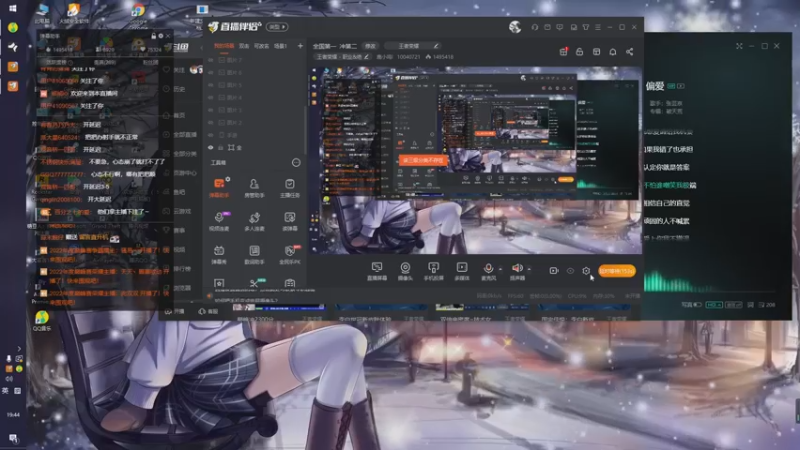Switch to the second scene tab

pyautogui.click(x=244, y=46)
